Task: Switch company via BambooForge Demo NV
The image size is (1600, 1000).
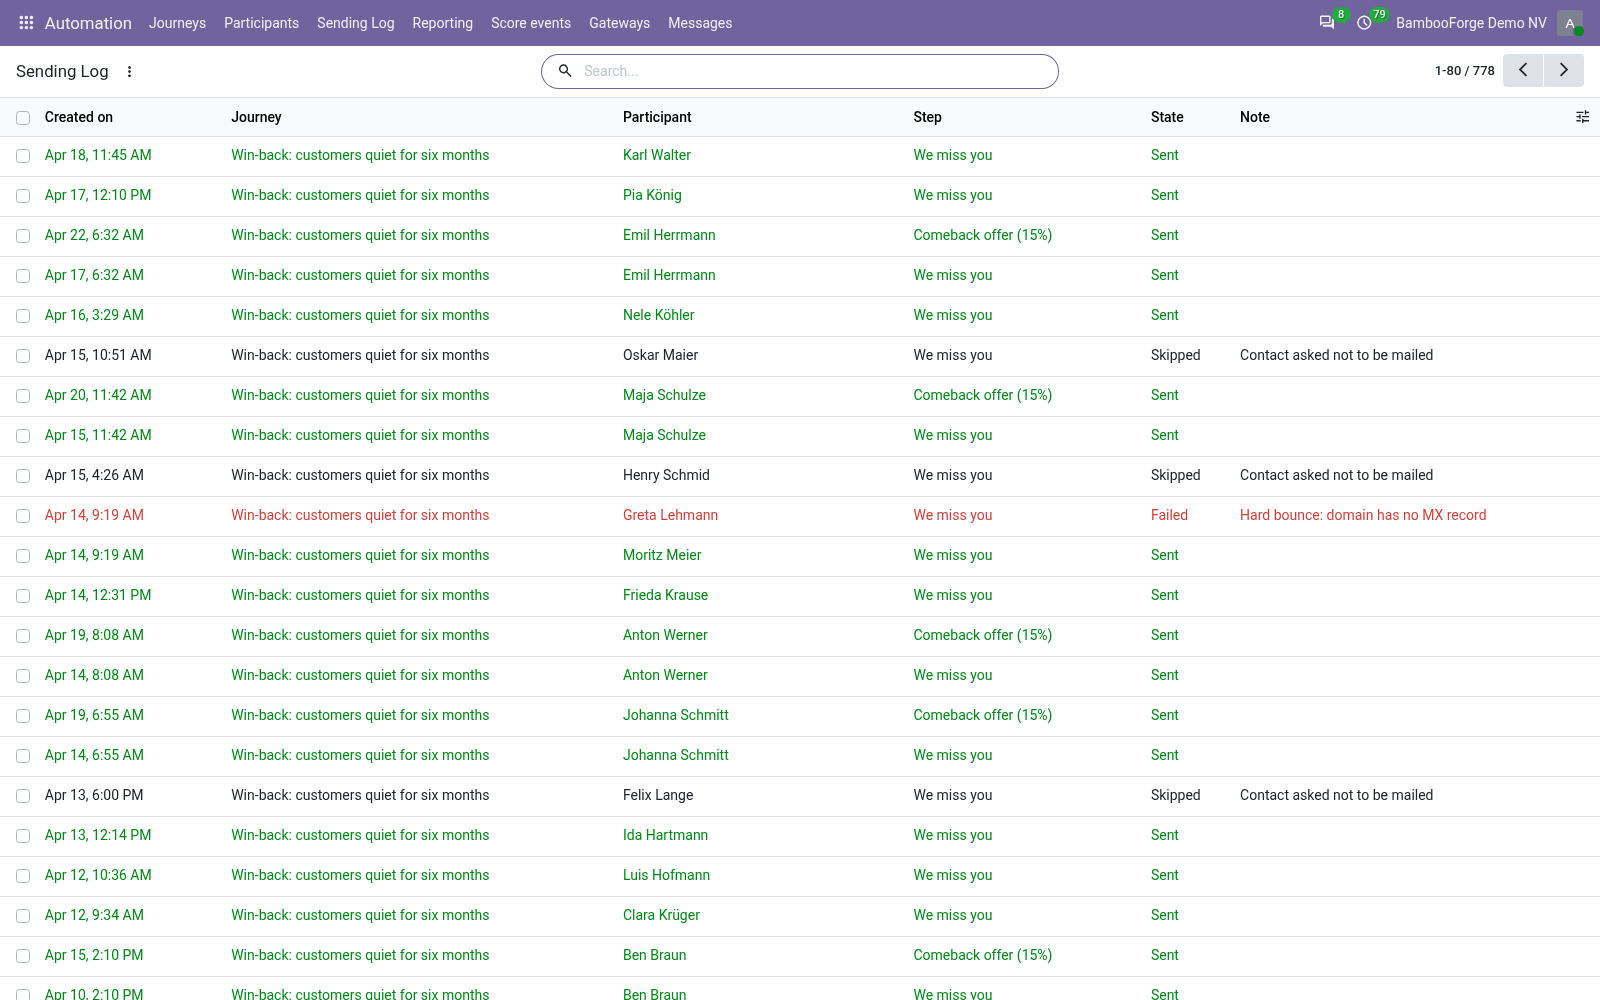Action: [1471, 23]
